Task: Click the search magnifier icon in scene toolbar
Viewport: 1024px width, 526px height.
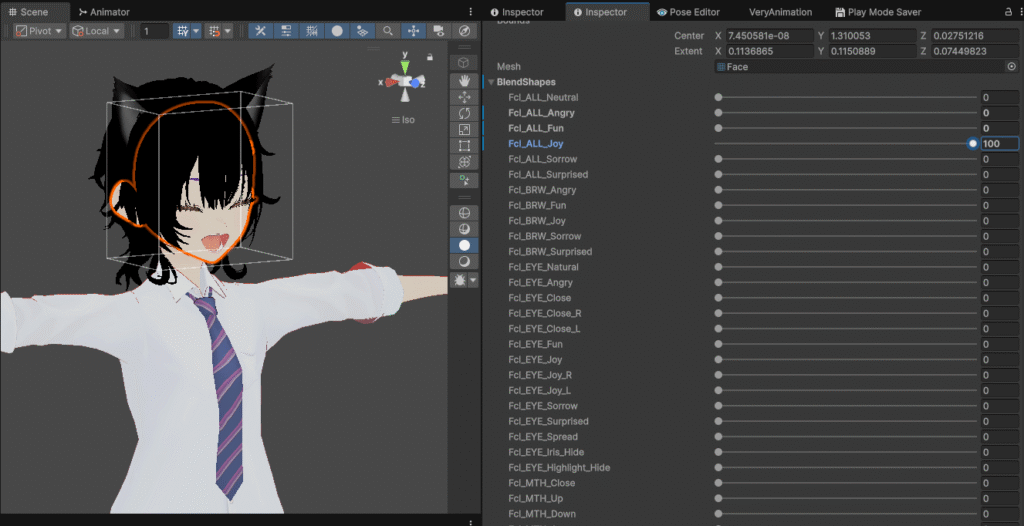Action: click(388, 31)
